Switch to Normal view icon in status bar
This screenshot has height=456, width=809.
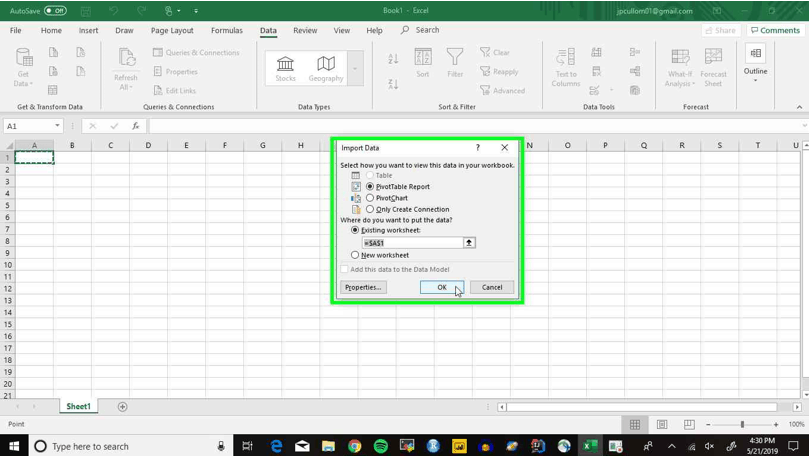[635, 425]
